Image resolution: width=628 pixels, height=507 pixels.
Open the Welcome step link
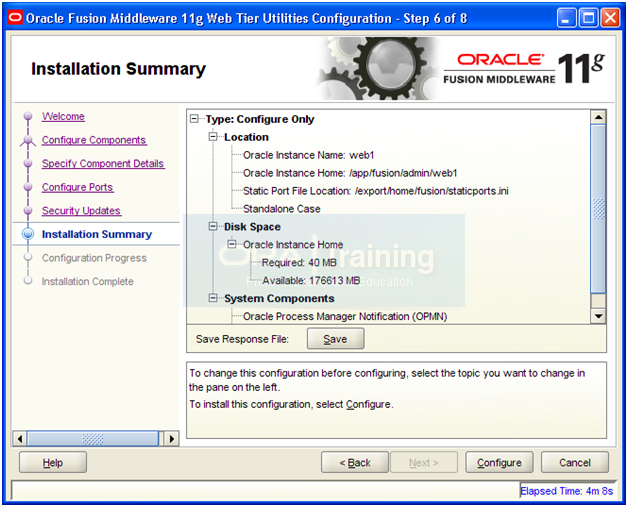(x=63, y=117)
